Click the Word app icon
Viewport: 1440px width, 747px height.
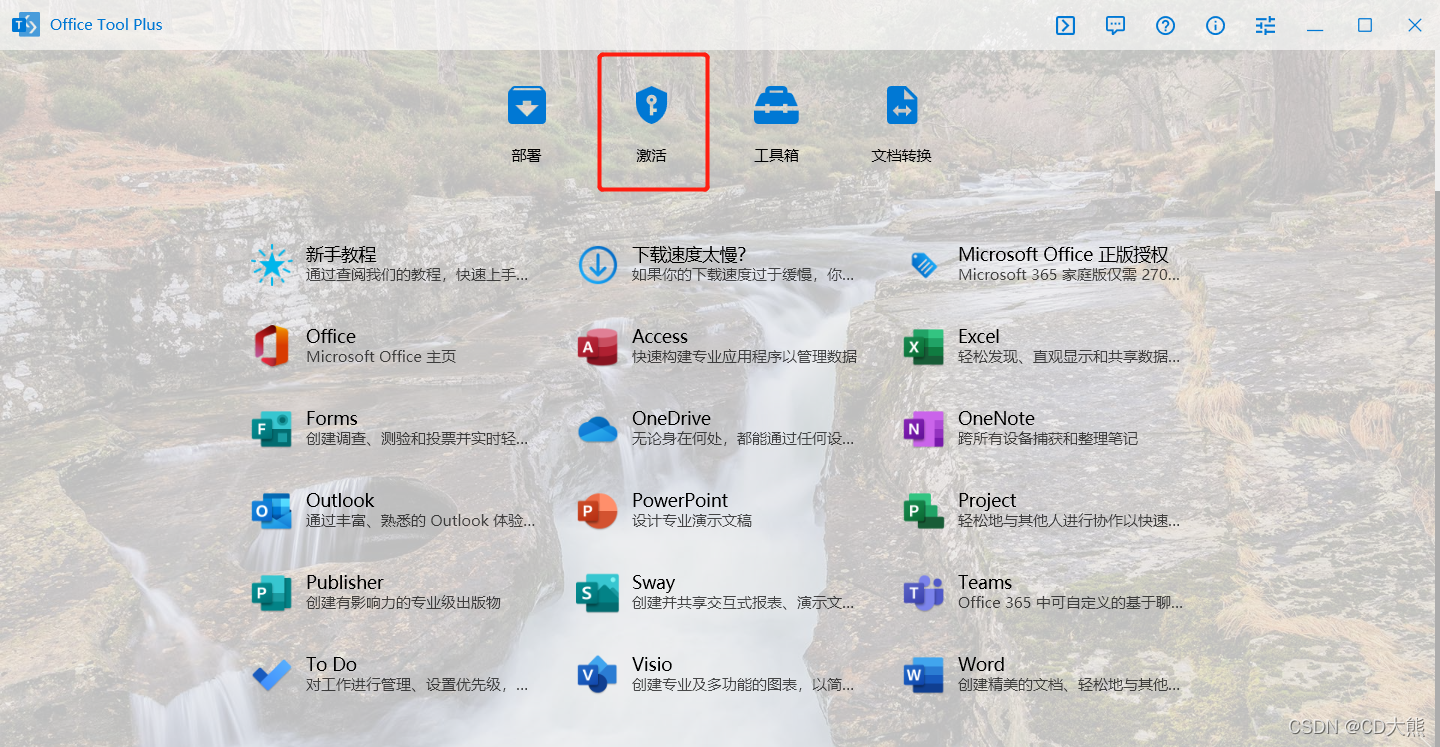924,675
